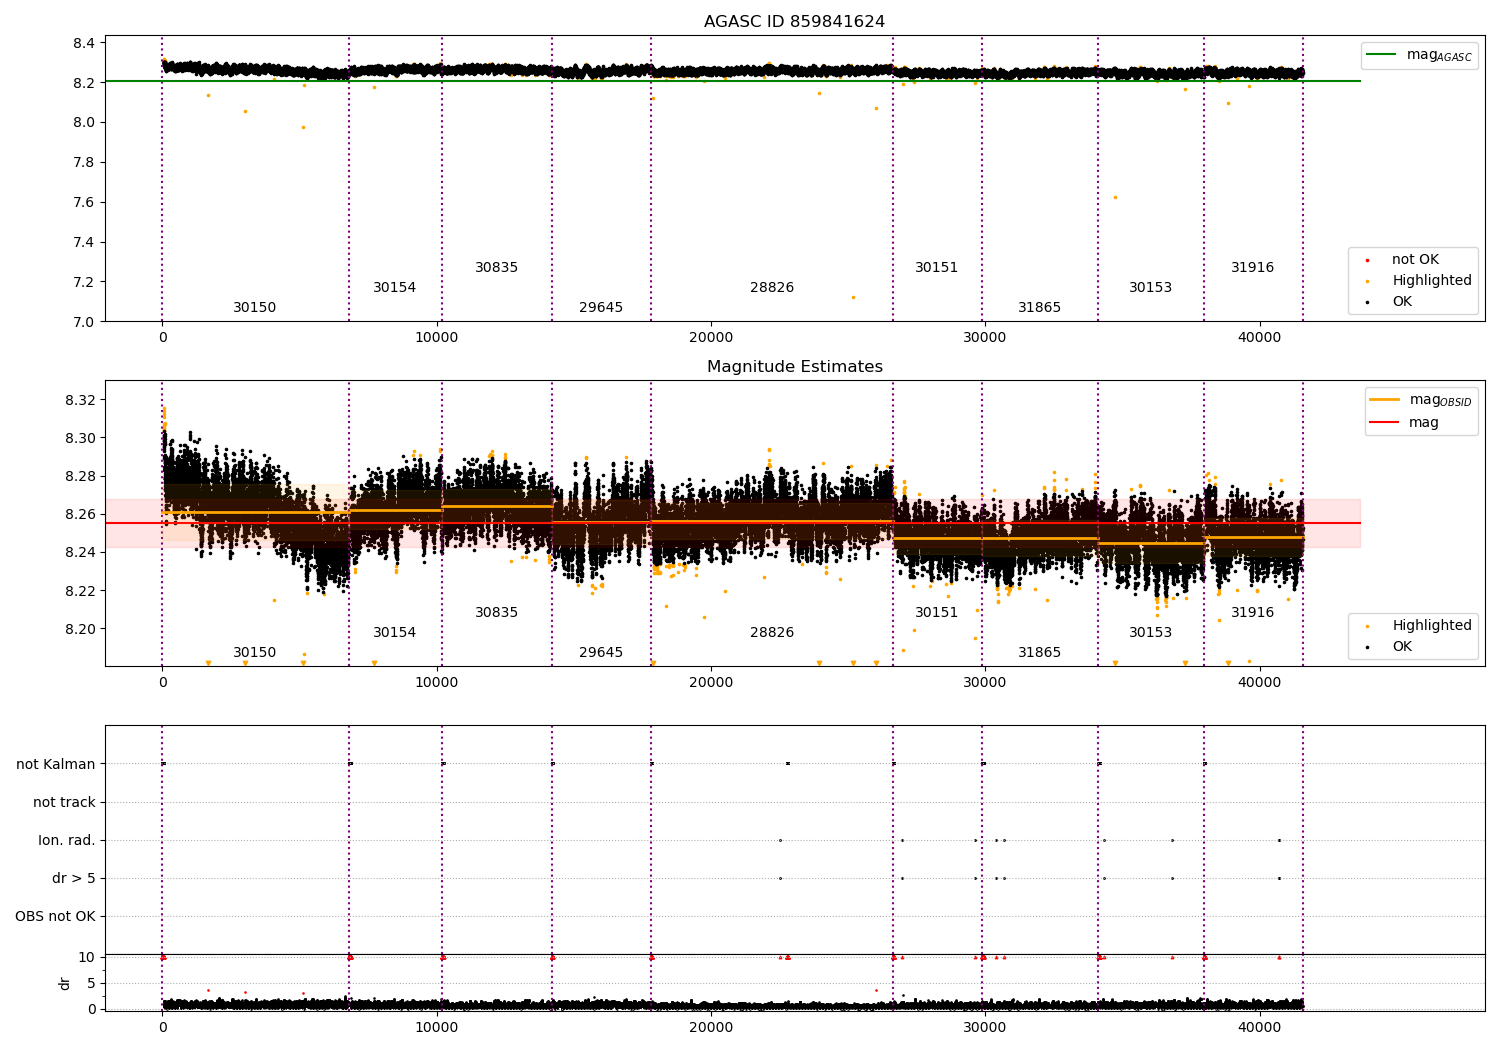Select OBSID label 29645 in the AGASC plot
This screenshot has height=1050, width=1500.
coord(601,308)
